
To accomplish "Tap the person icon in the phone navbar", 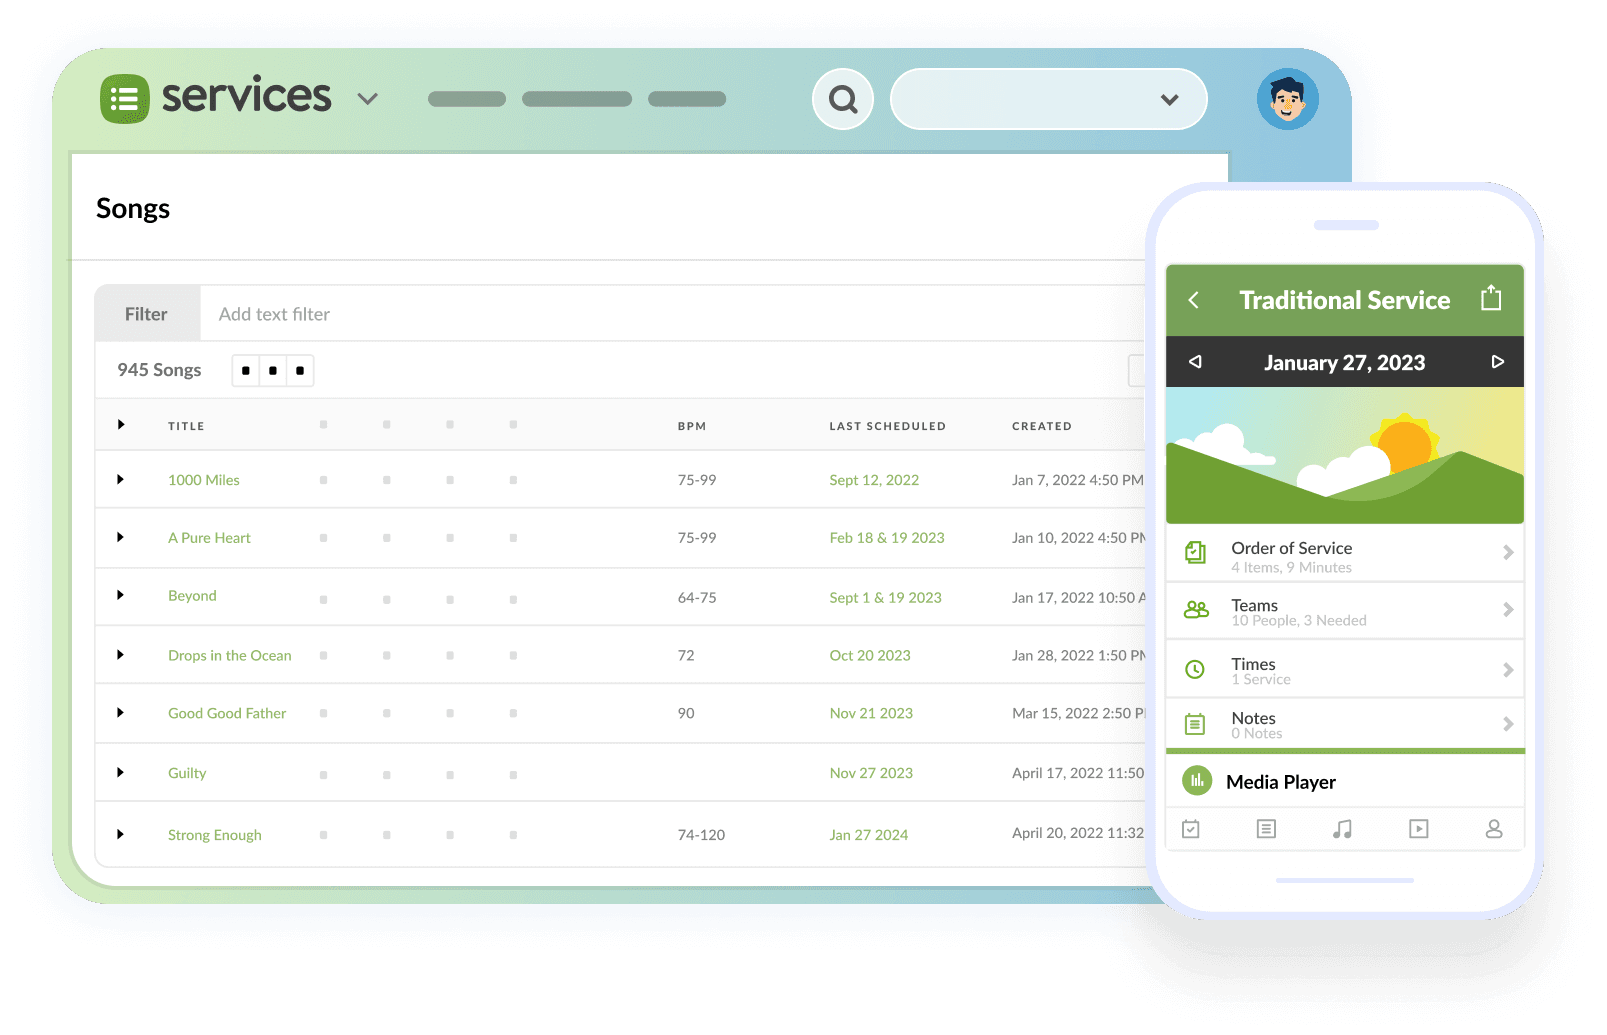I will tap(1494, 829).
